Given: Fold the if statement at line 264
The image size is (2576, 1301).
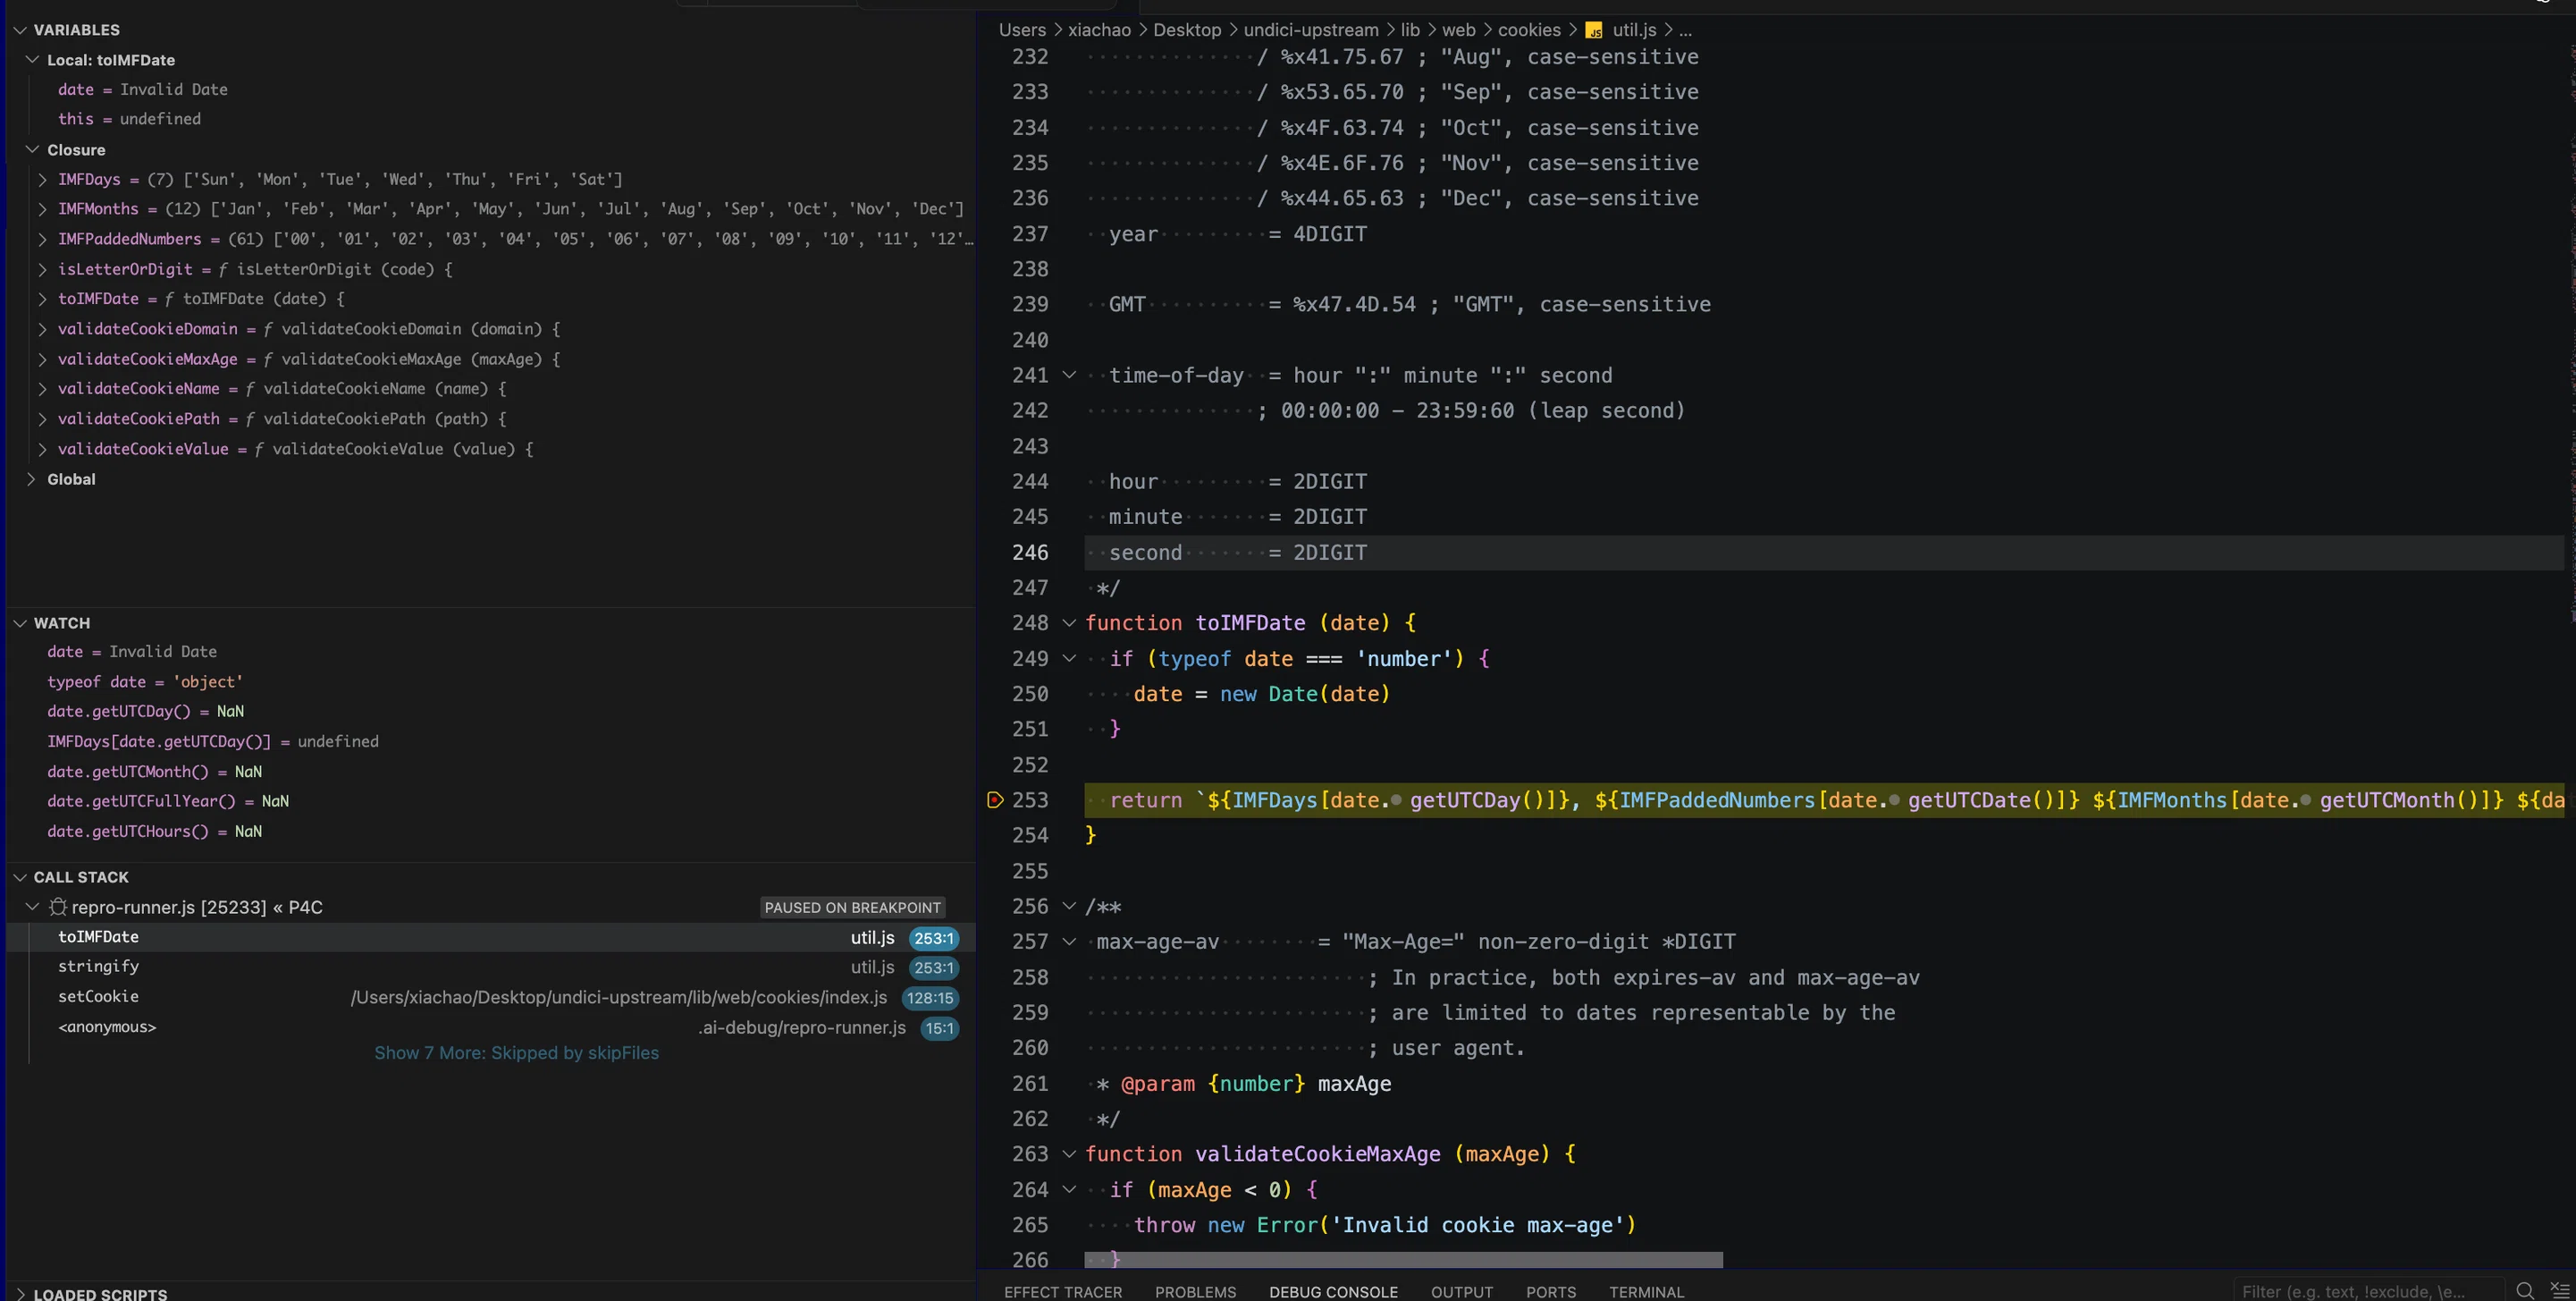Looking at the screenshot, I should 1069,1189.
